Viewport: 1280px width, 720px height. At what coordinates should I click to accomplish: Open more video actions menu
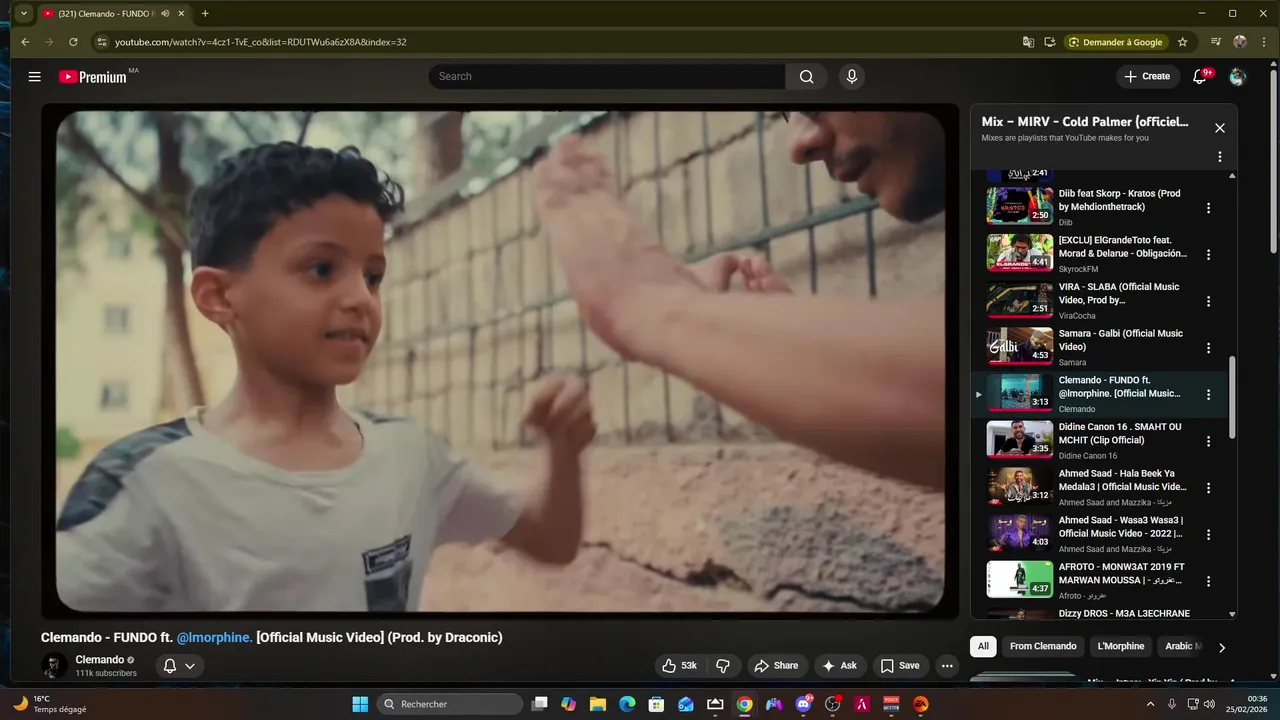pos(947,666)
